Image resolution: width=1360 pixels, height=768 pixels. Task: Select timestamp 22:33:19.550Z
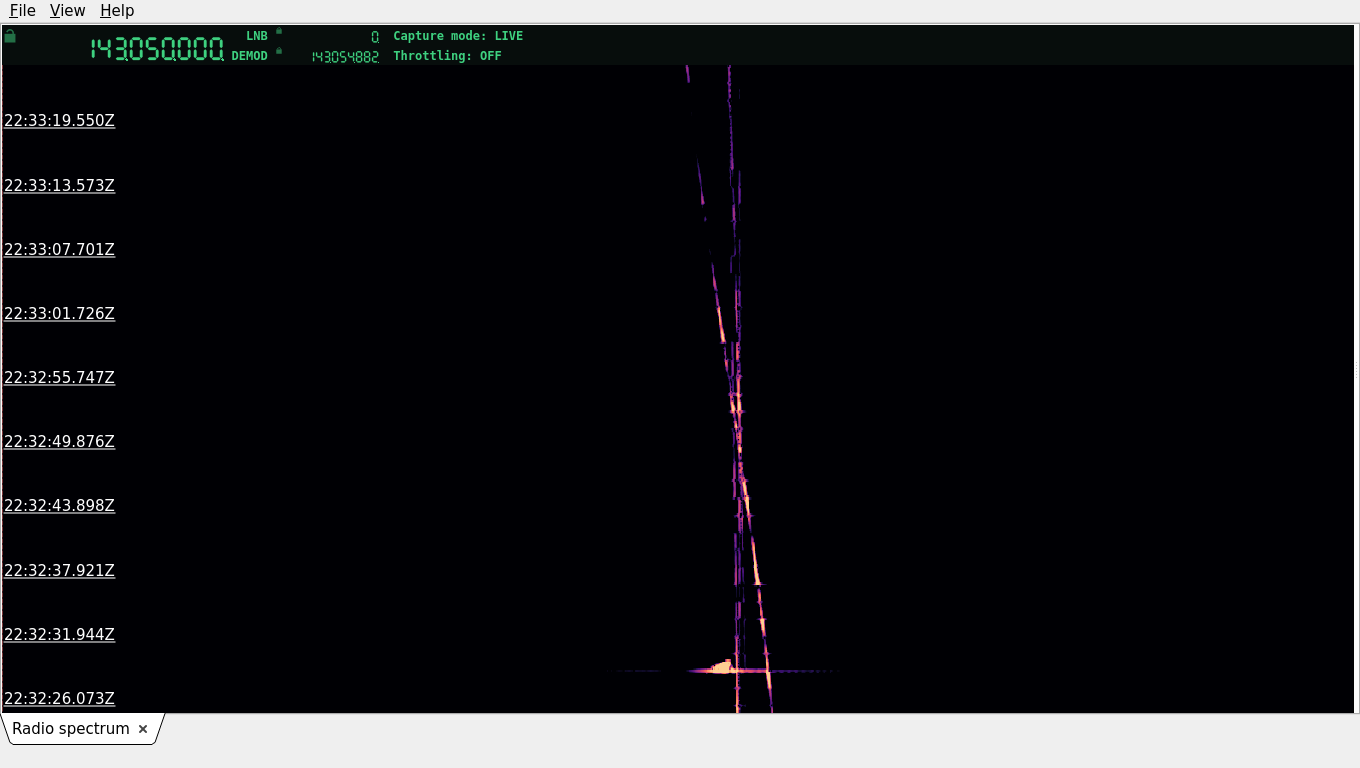click(59, 121)
